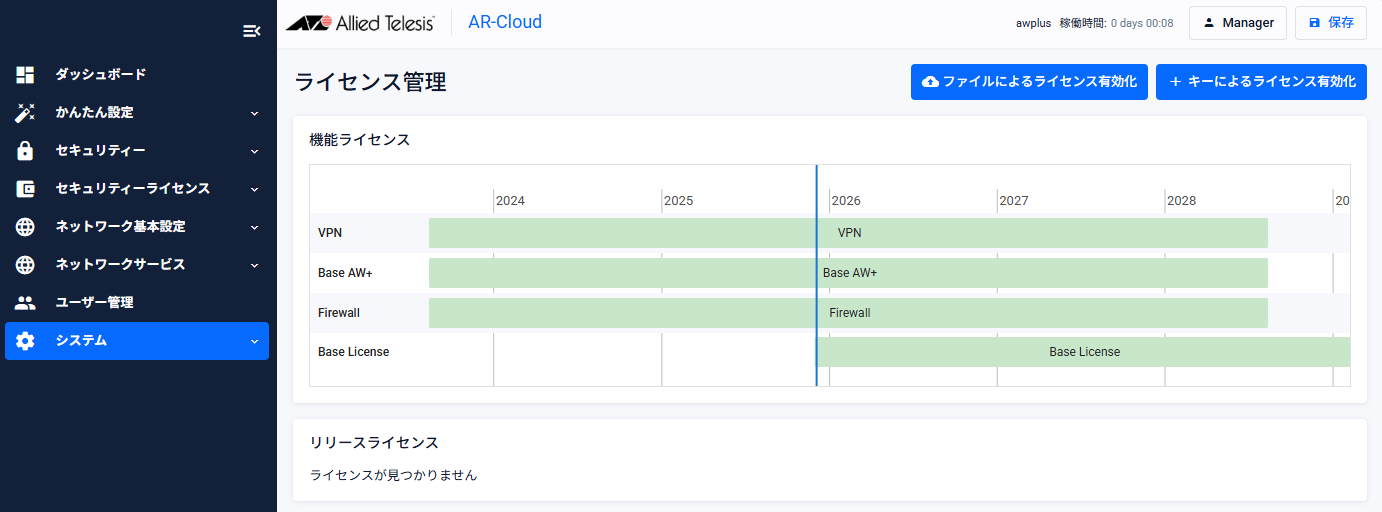Expand the ネットワークサービス chevron
This screenshot has width=1382, height=512.
[254, 265]
